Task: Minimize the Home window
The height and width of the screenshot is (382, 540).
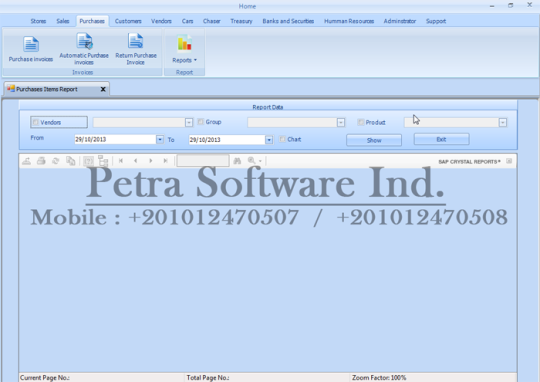Action: pos(492,6)
